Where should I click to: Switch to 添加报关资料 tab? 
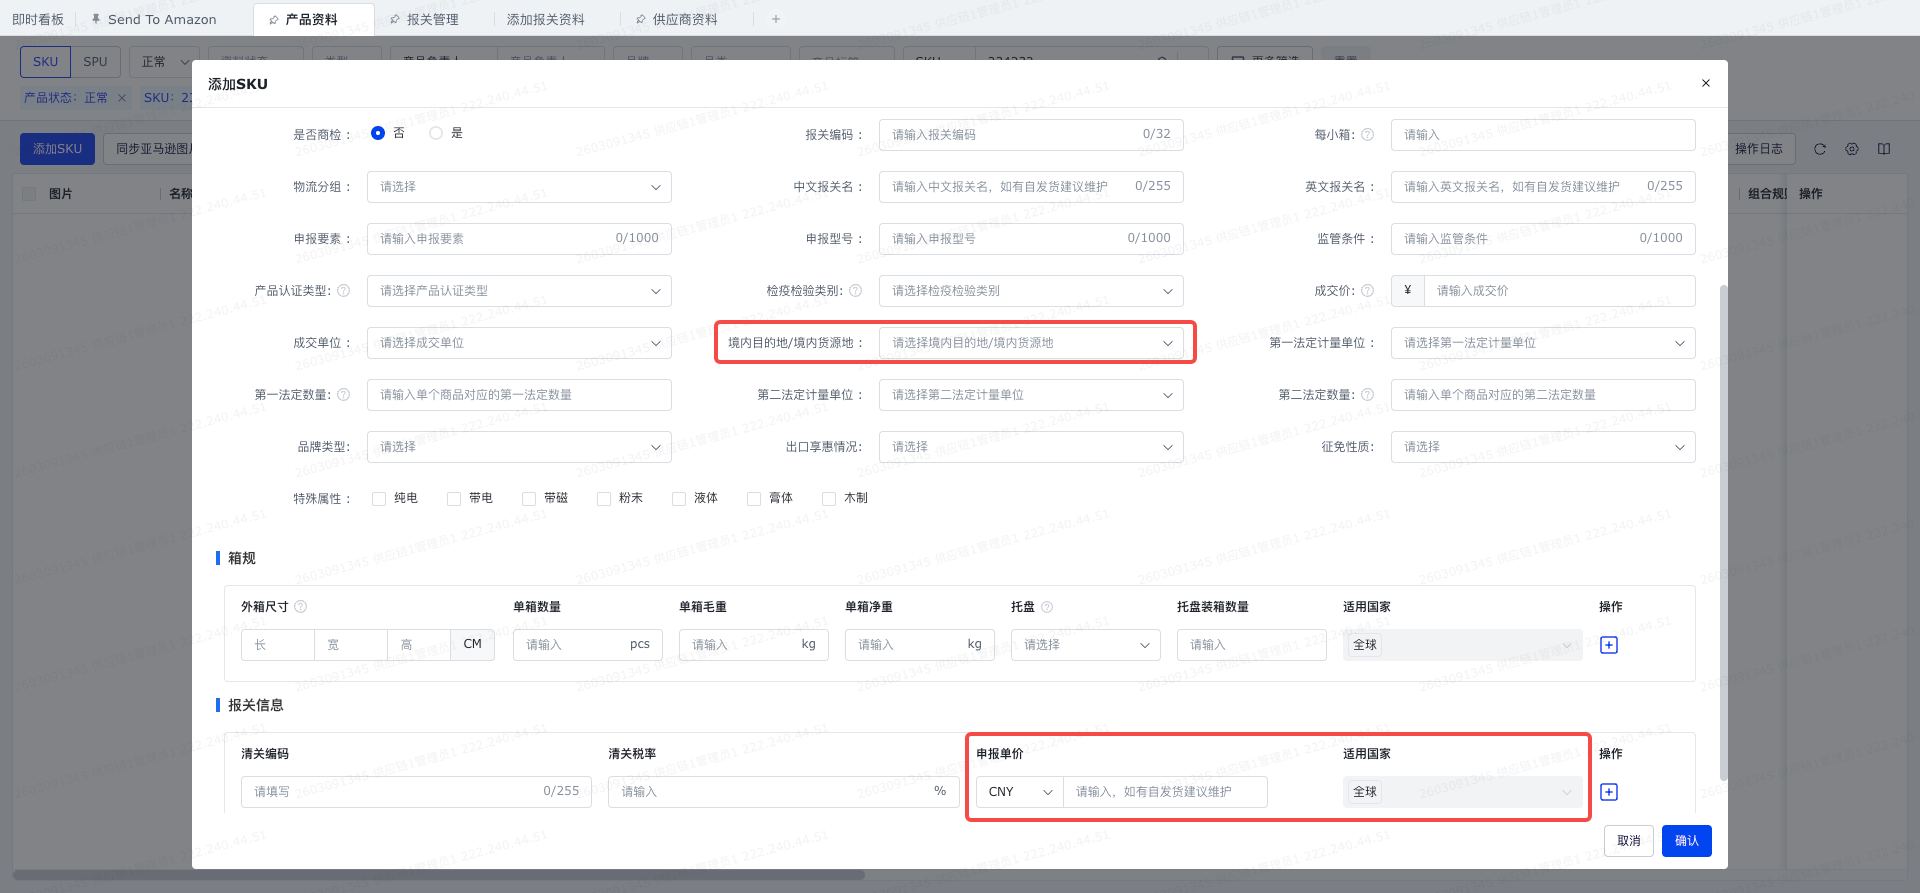pos(546,19)
